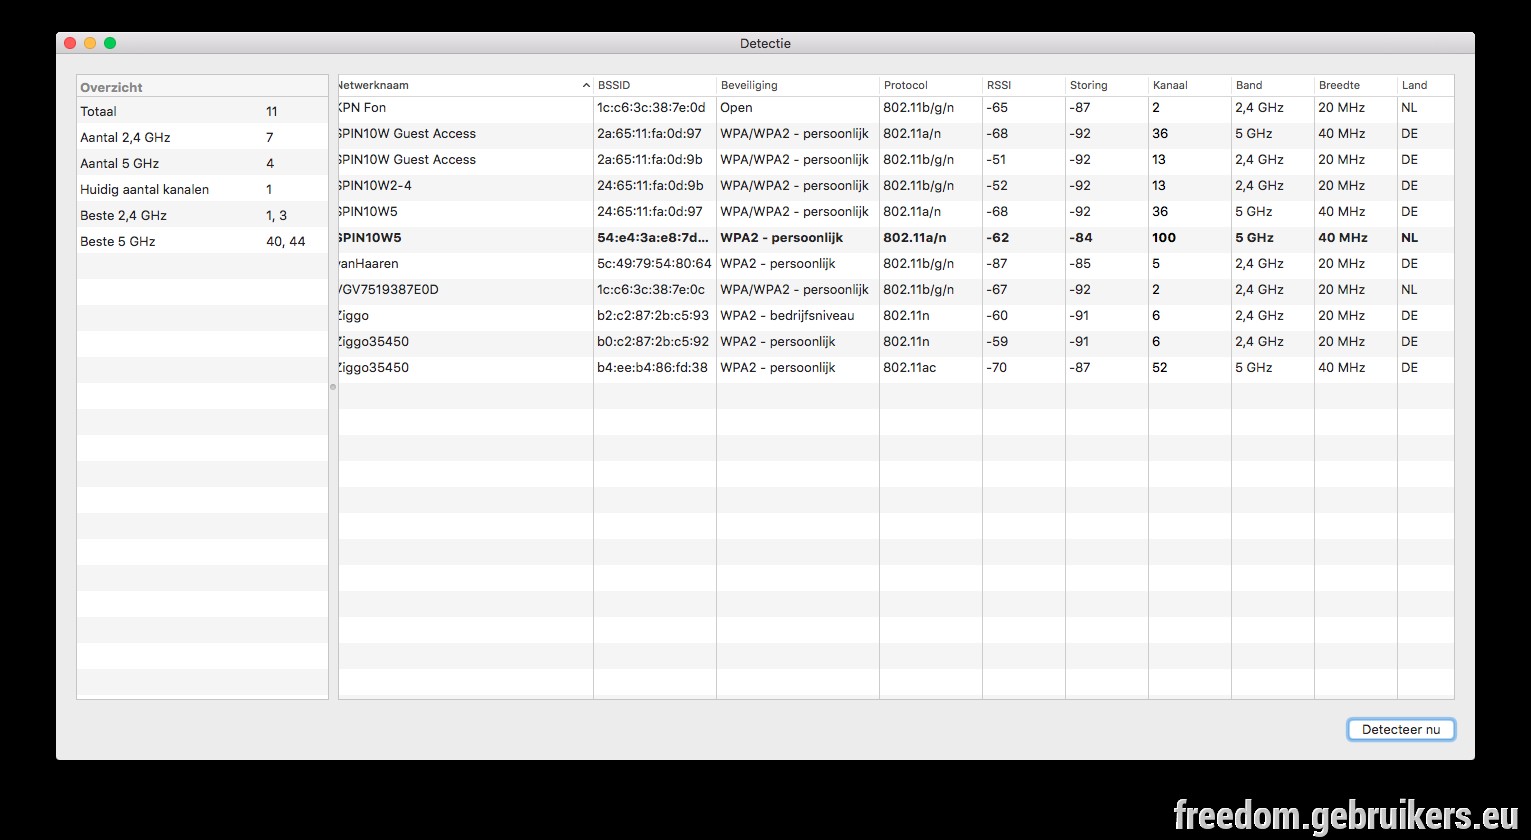Click the Totaal row in Overzicht

202,112
